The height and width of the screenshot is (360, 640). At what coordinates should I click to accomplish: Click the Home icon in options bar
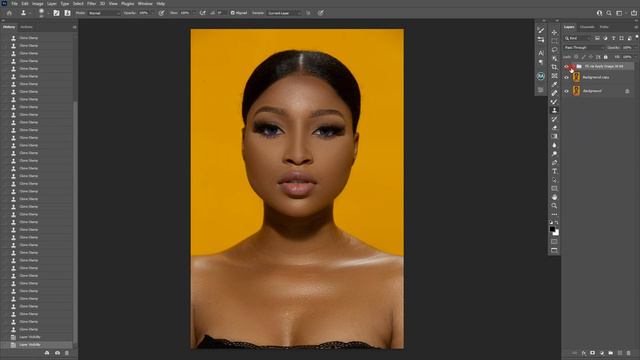(9, 13)
